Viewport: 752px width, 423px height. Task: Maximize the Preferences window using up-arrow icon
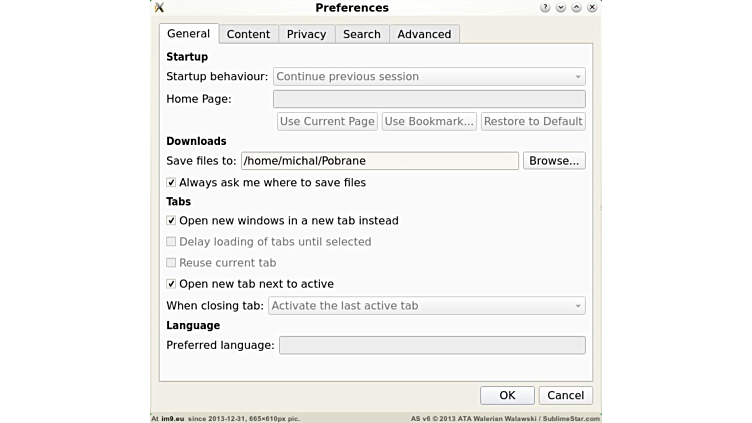(577, 8)
